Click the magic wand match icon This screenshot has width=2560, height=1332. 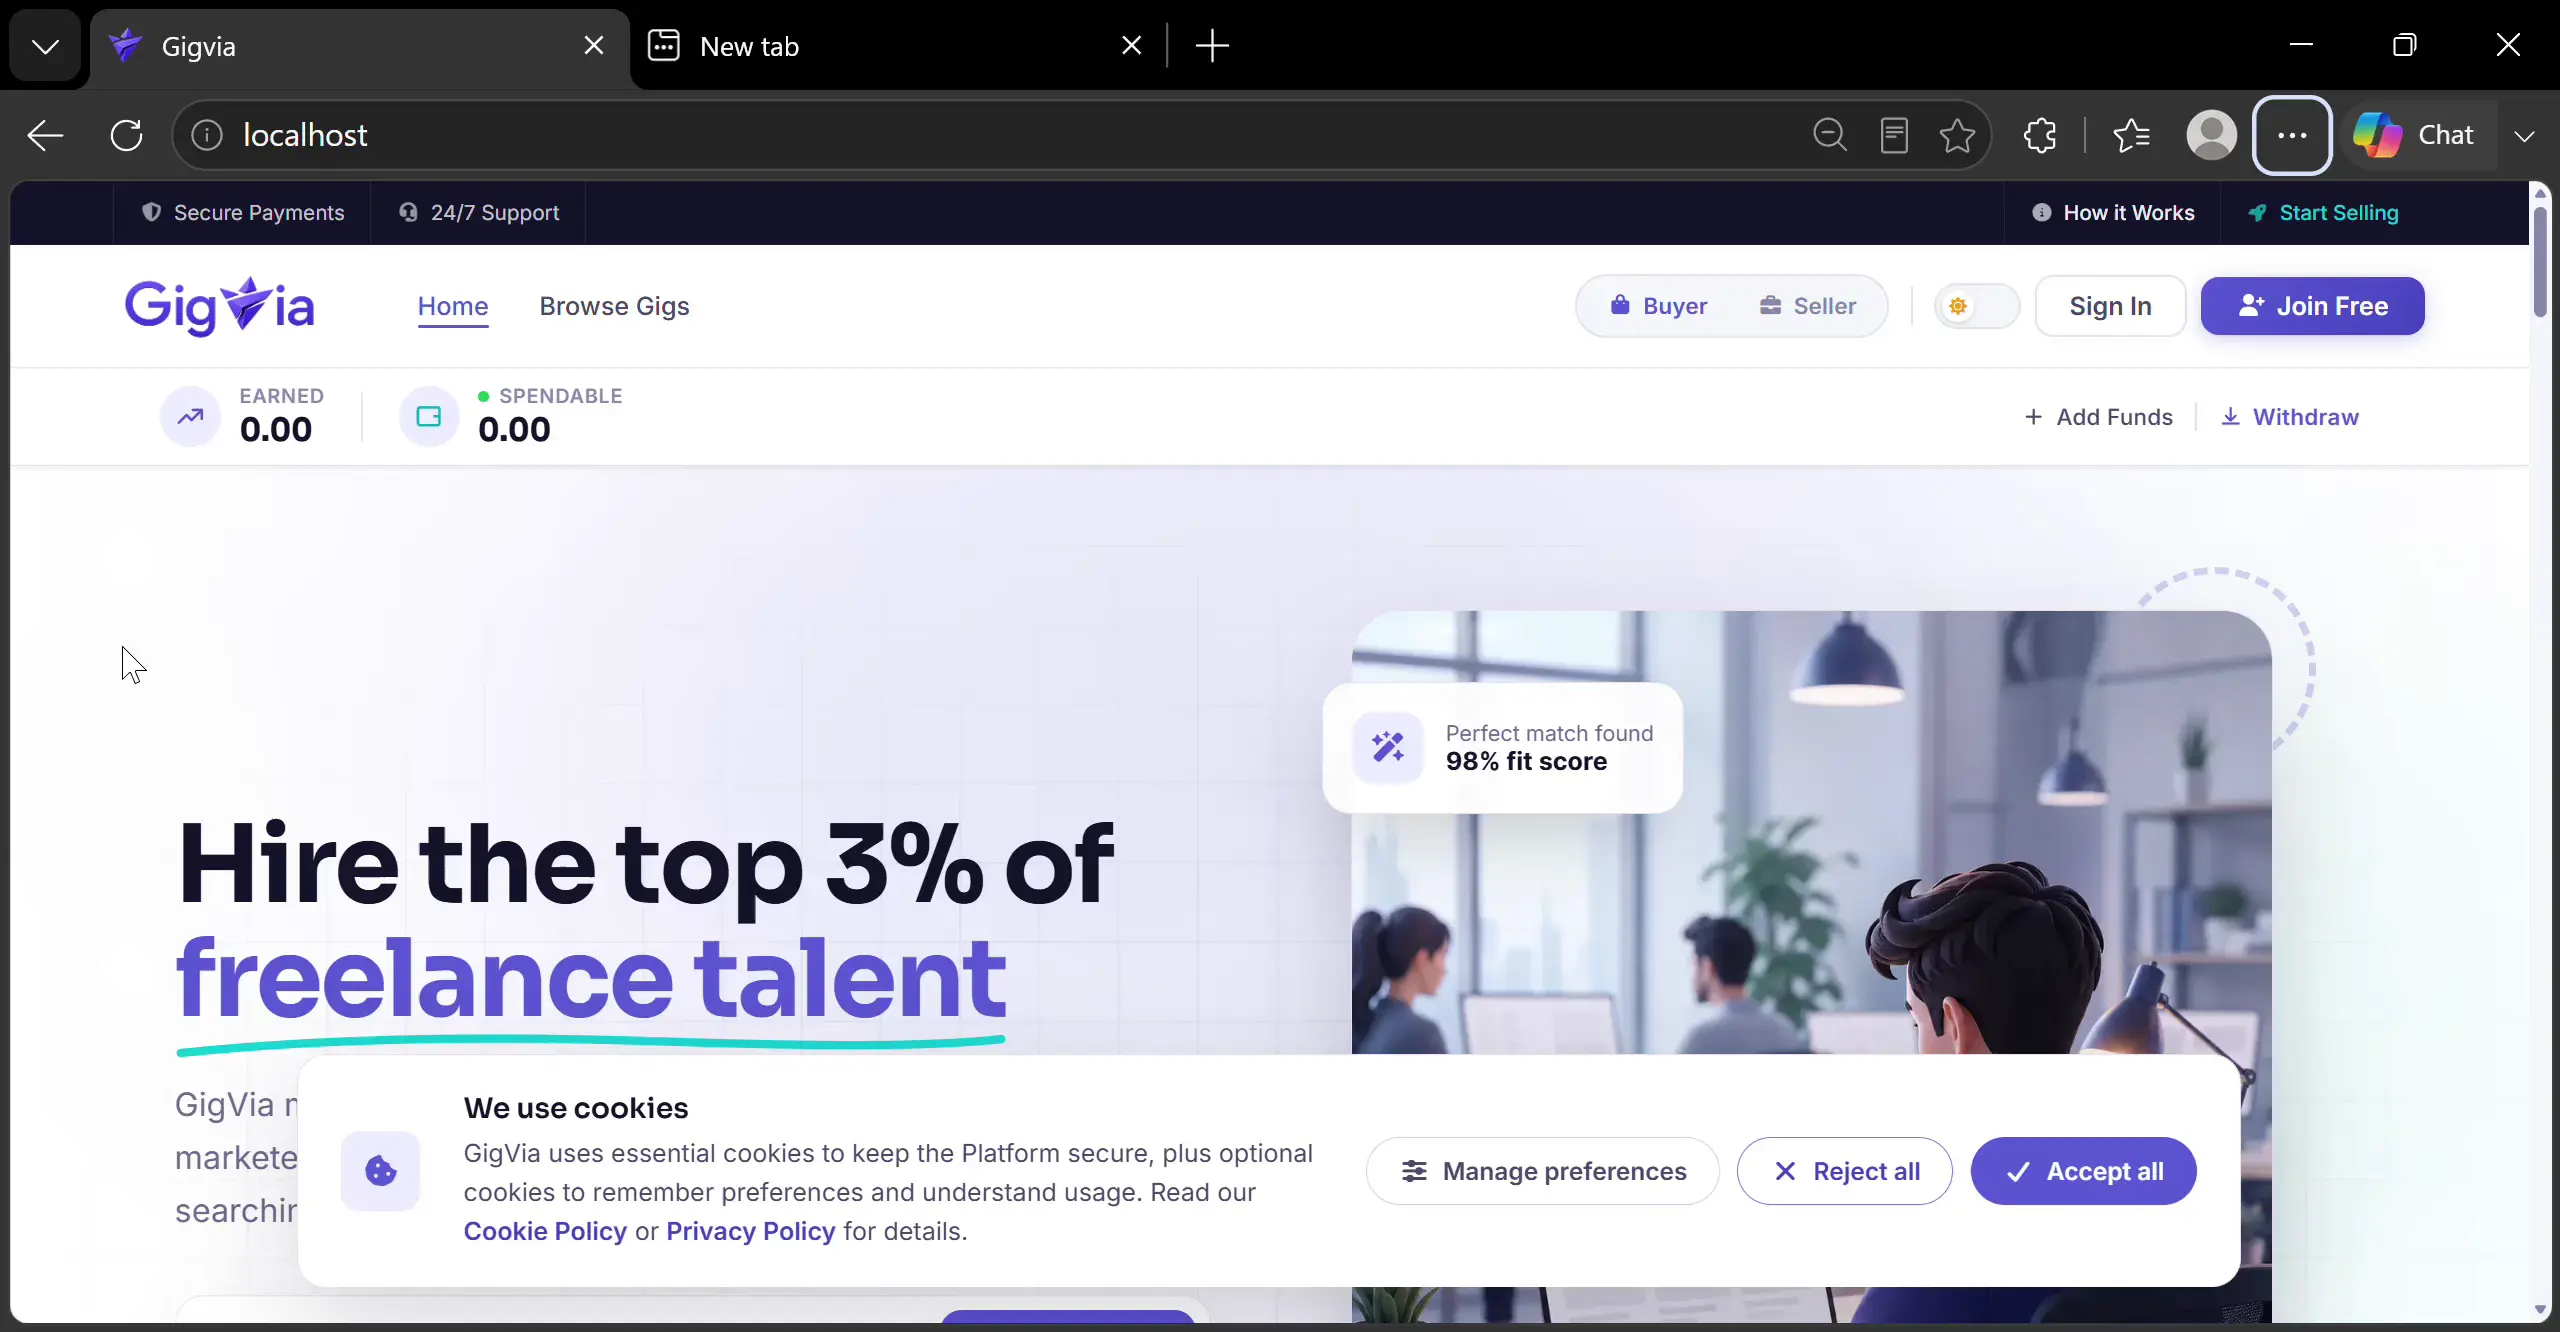click(1388, 747)
